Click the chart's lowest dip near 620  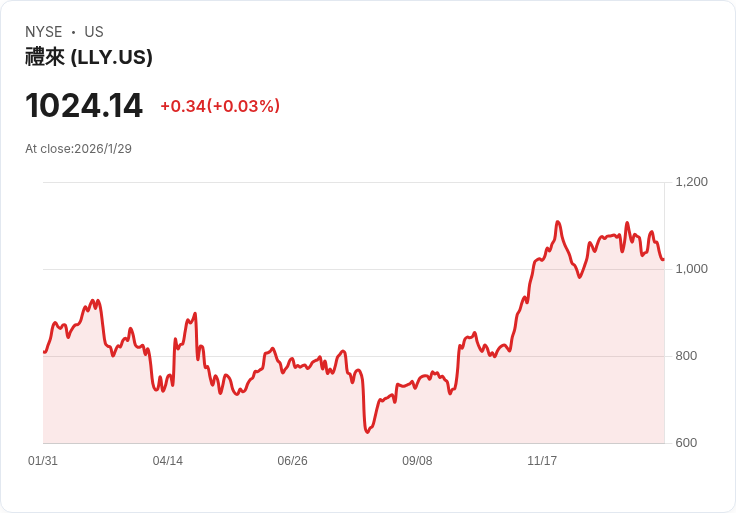pos(367,431)
